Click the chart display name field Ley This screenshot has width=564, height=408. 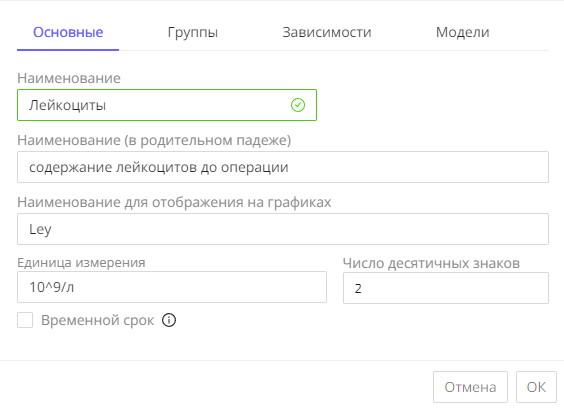click(283, 229)
